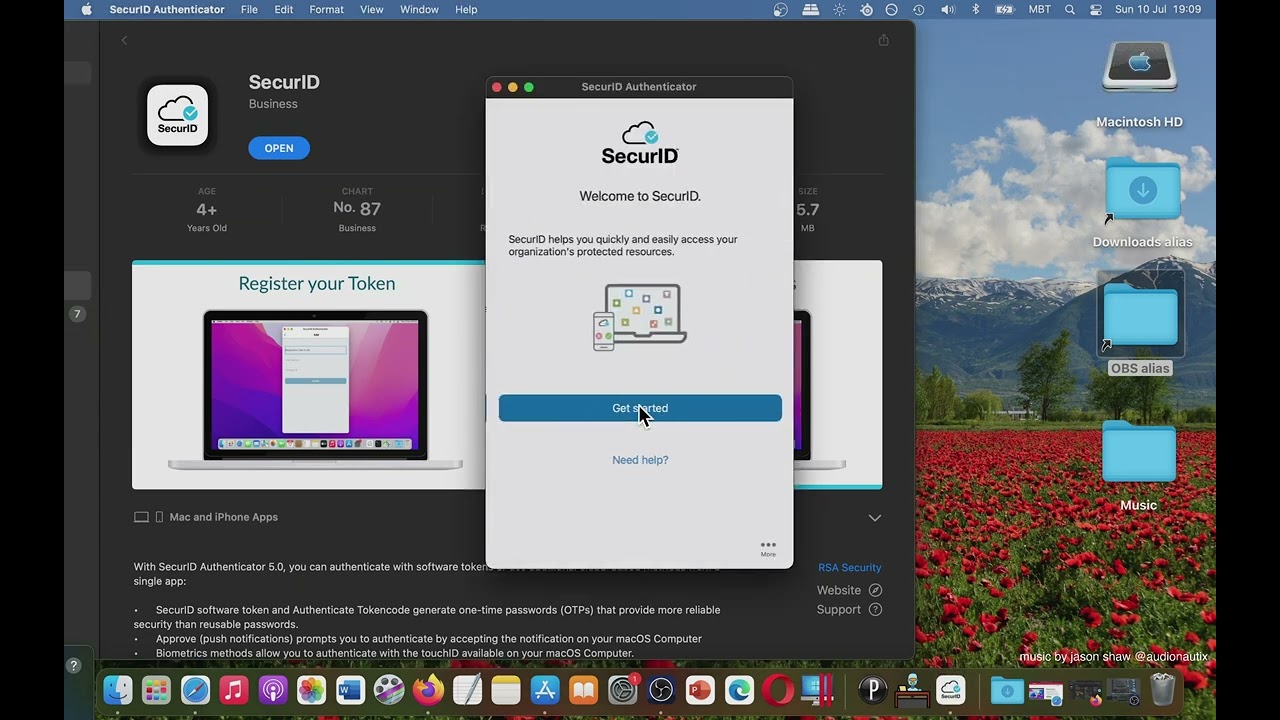View Register your Token screenshot
Image resolution: width=1280 pixels, height=720 pixels.
309,375
